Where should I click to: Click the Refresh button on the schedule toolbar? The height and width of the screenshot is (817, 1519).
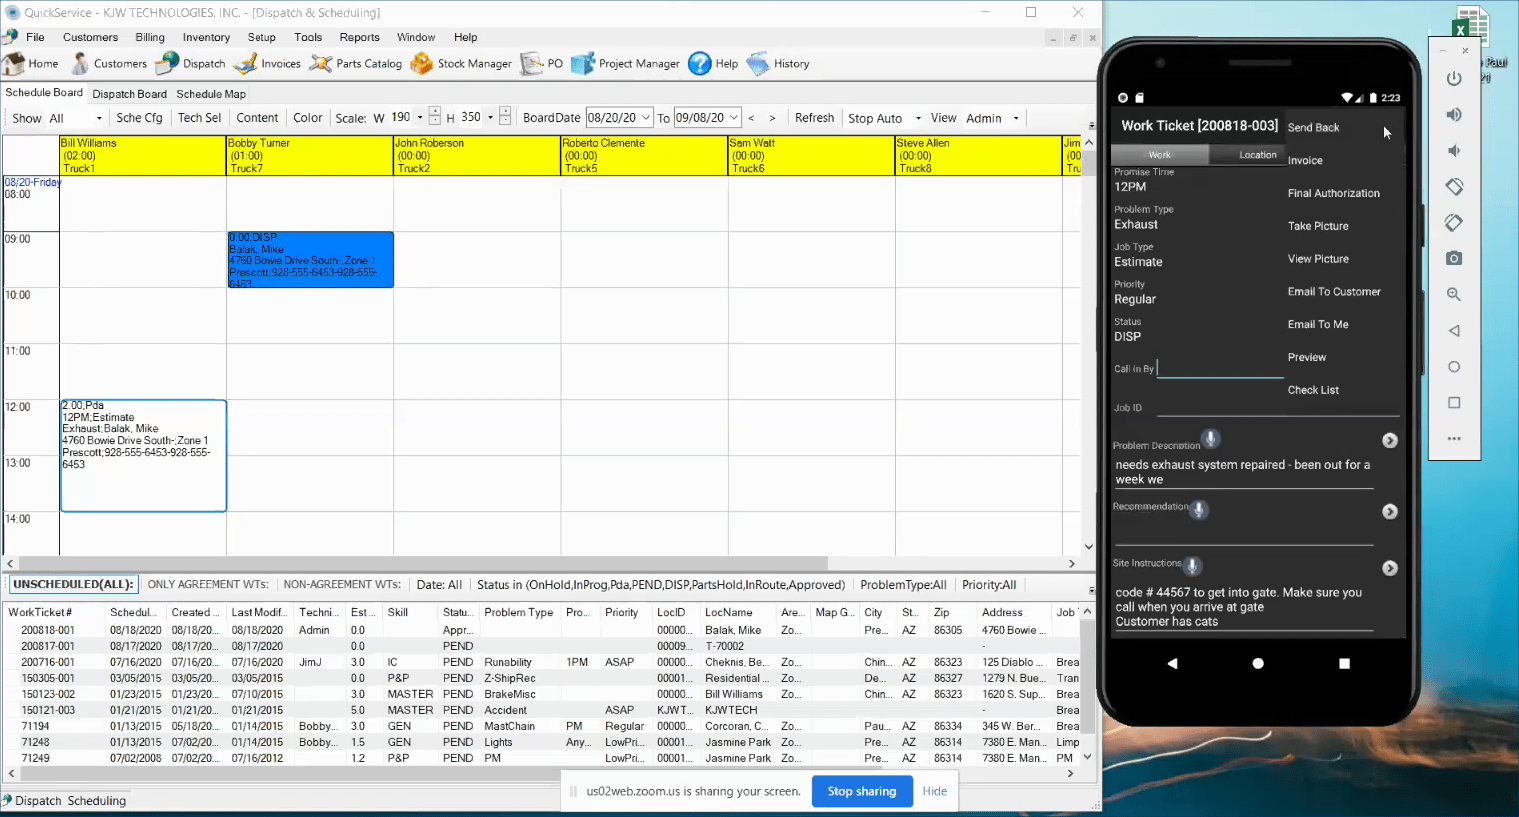[814, 118]
